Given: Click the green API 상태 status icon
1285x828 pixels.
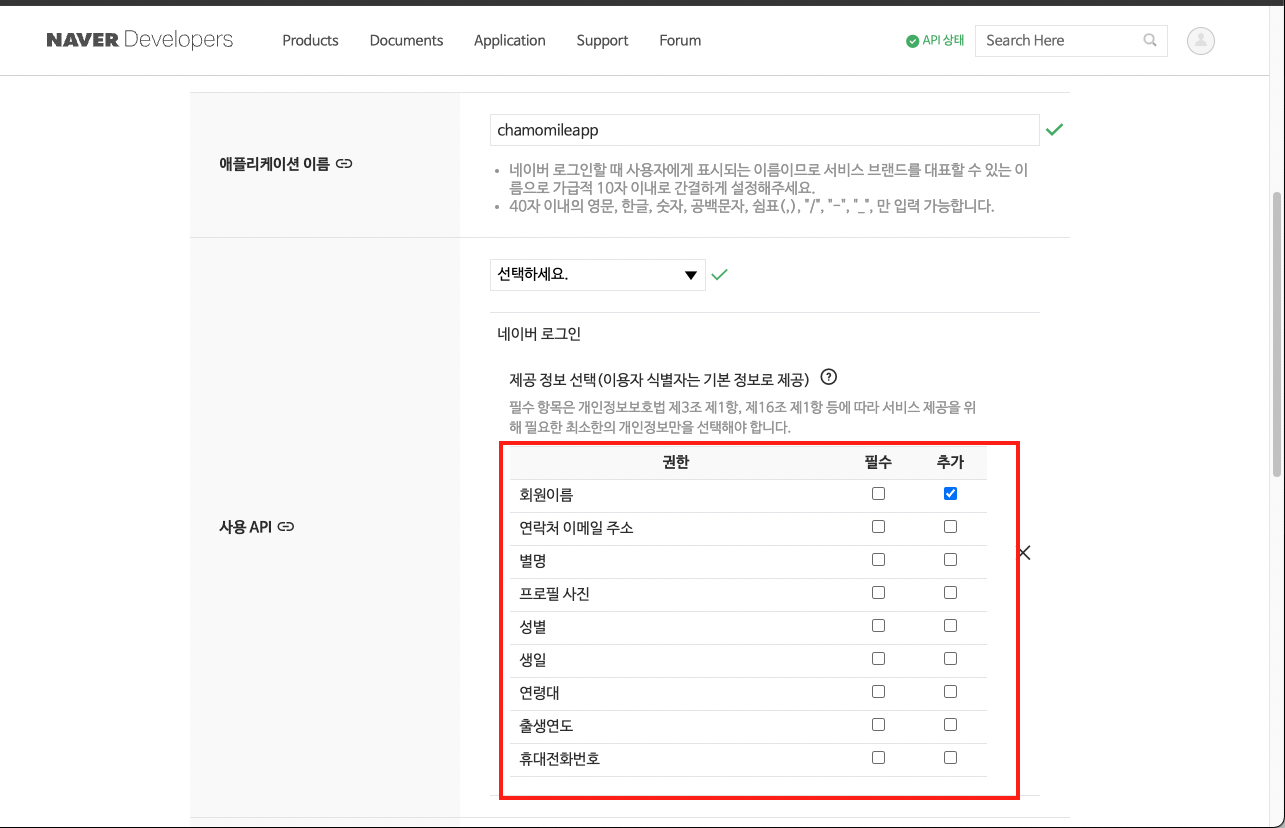Looking at the screenshot, I should tap(912, 41).
